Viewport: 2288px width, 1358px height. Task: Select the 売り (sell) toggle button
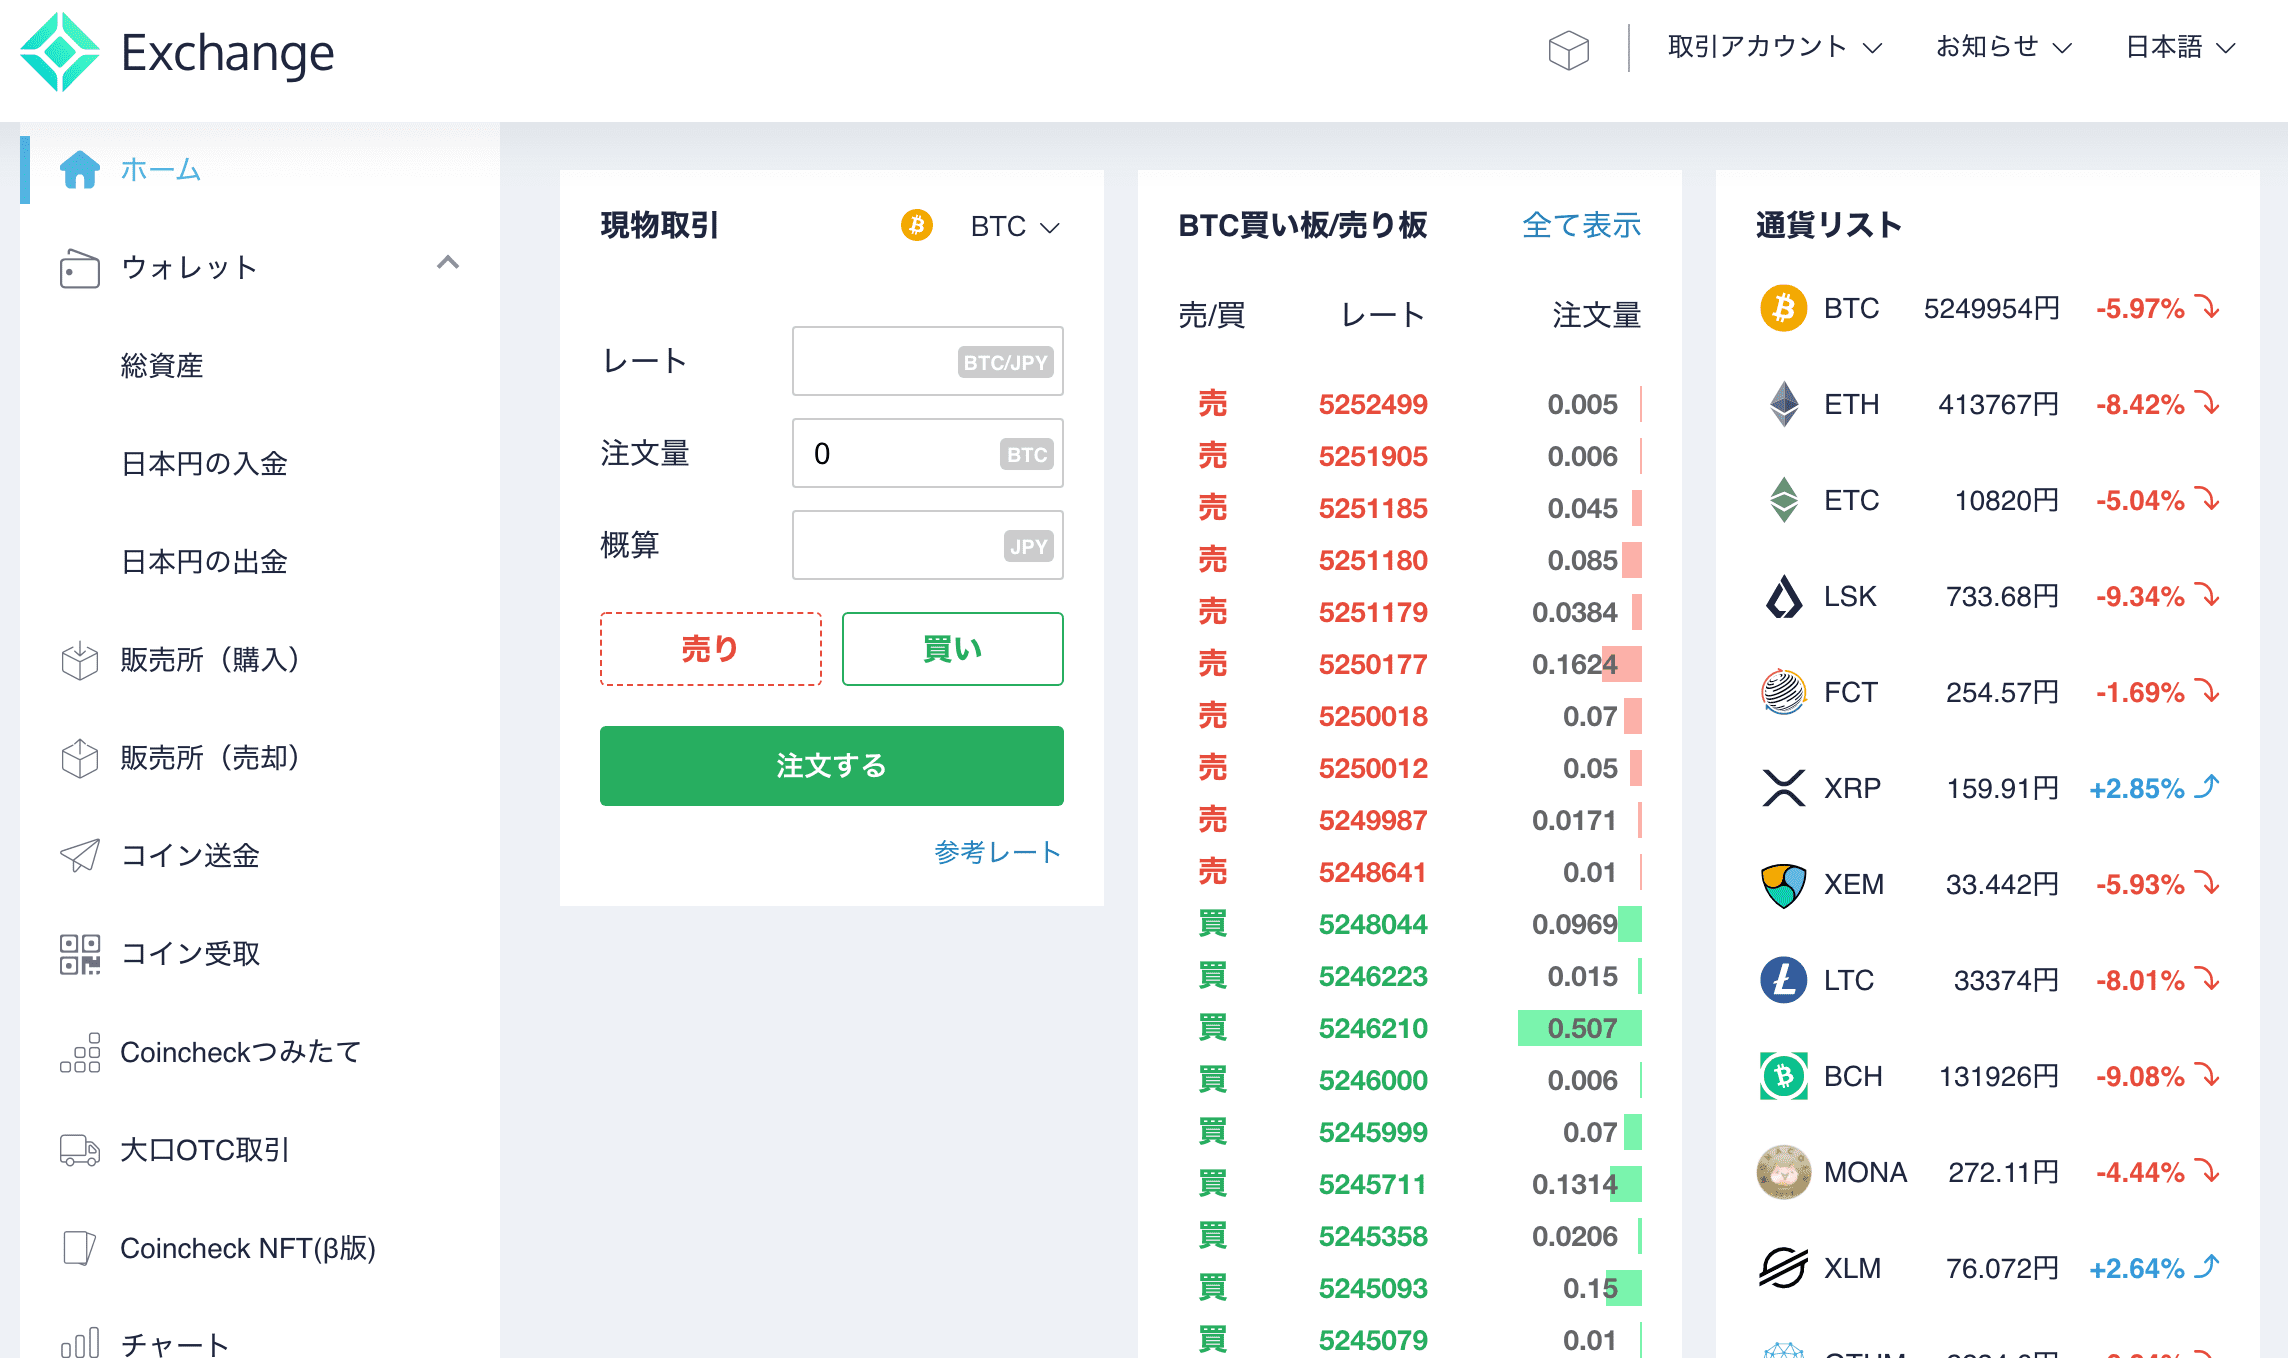click(x=710, y=649)
